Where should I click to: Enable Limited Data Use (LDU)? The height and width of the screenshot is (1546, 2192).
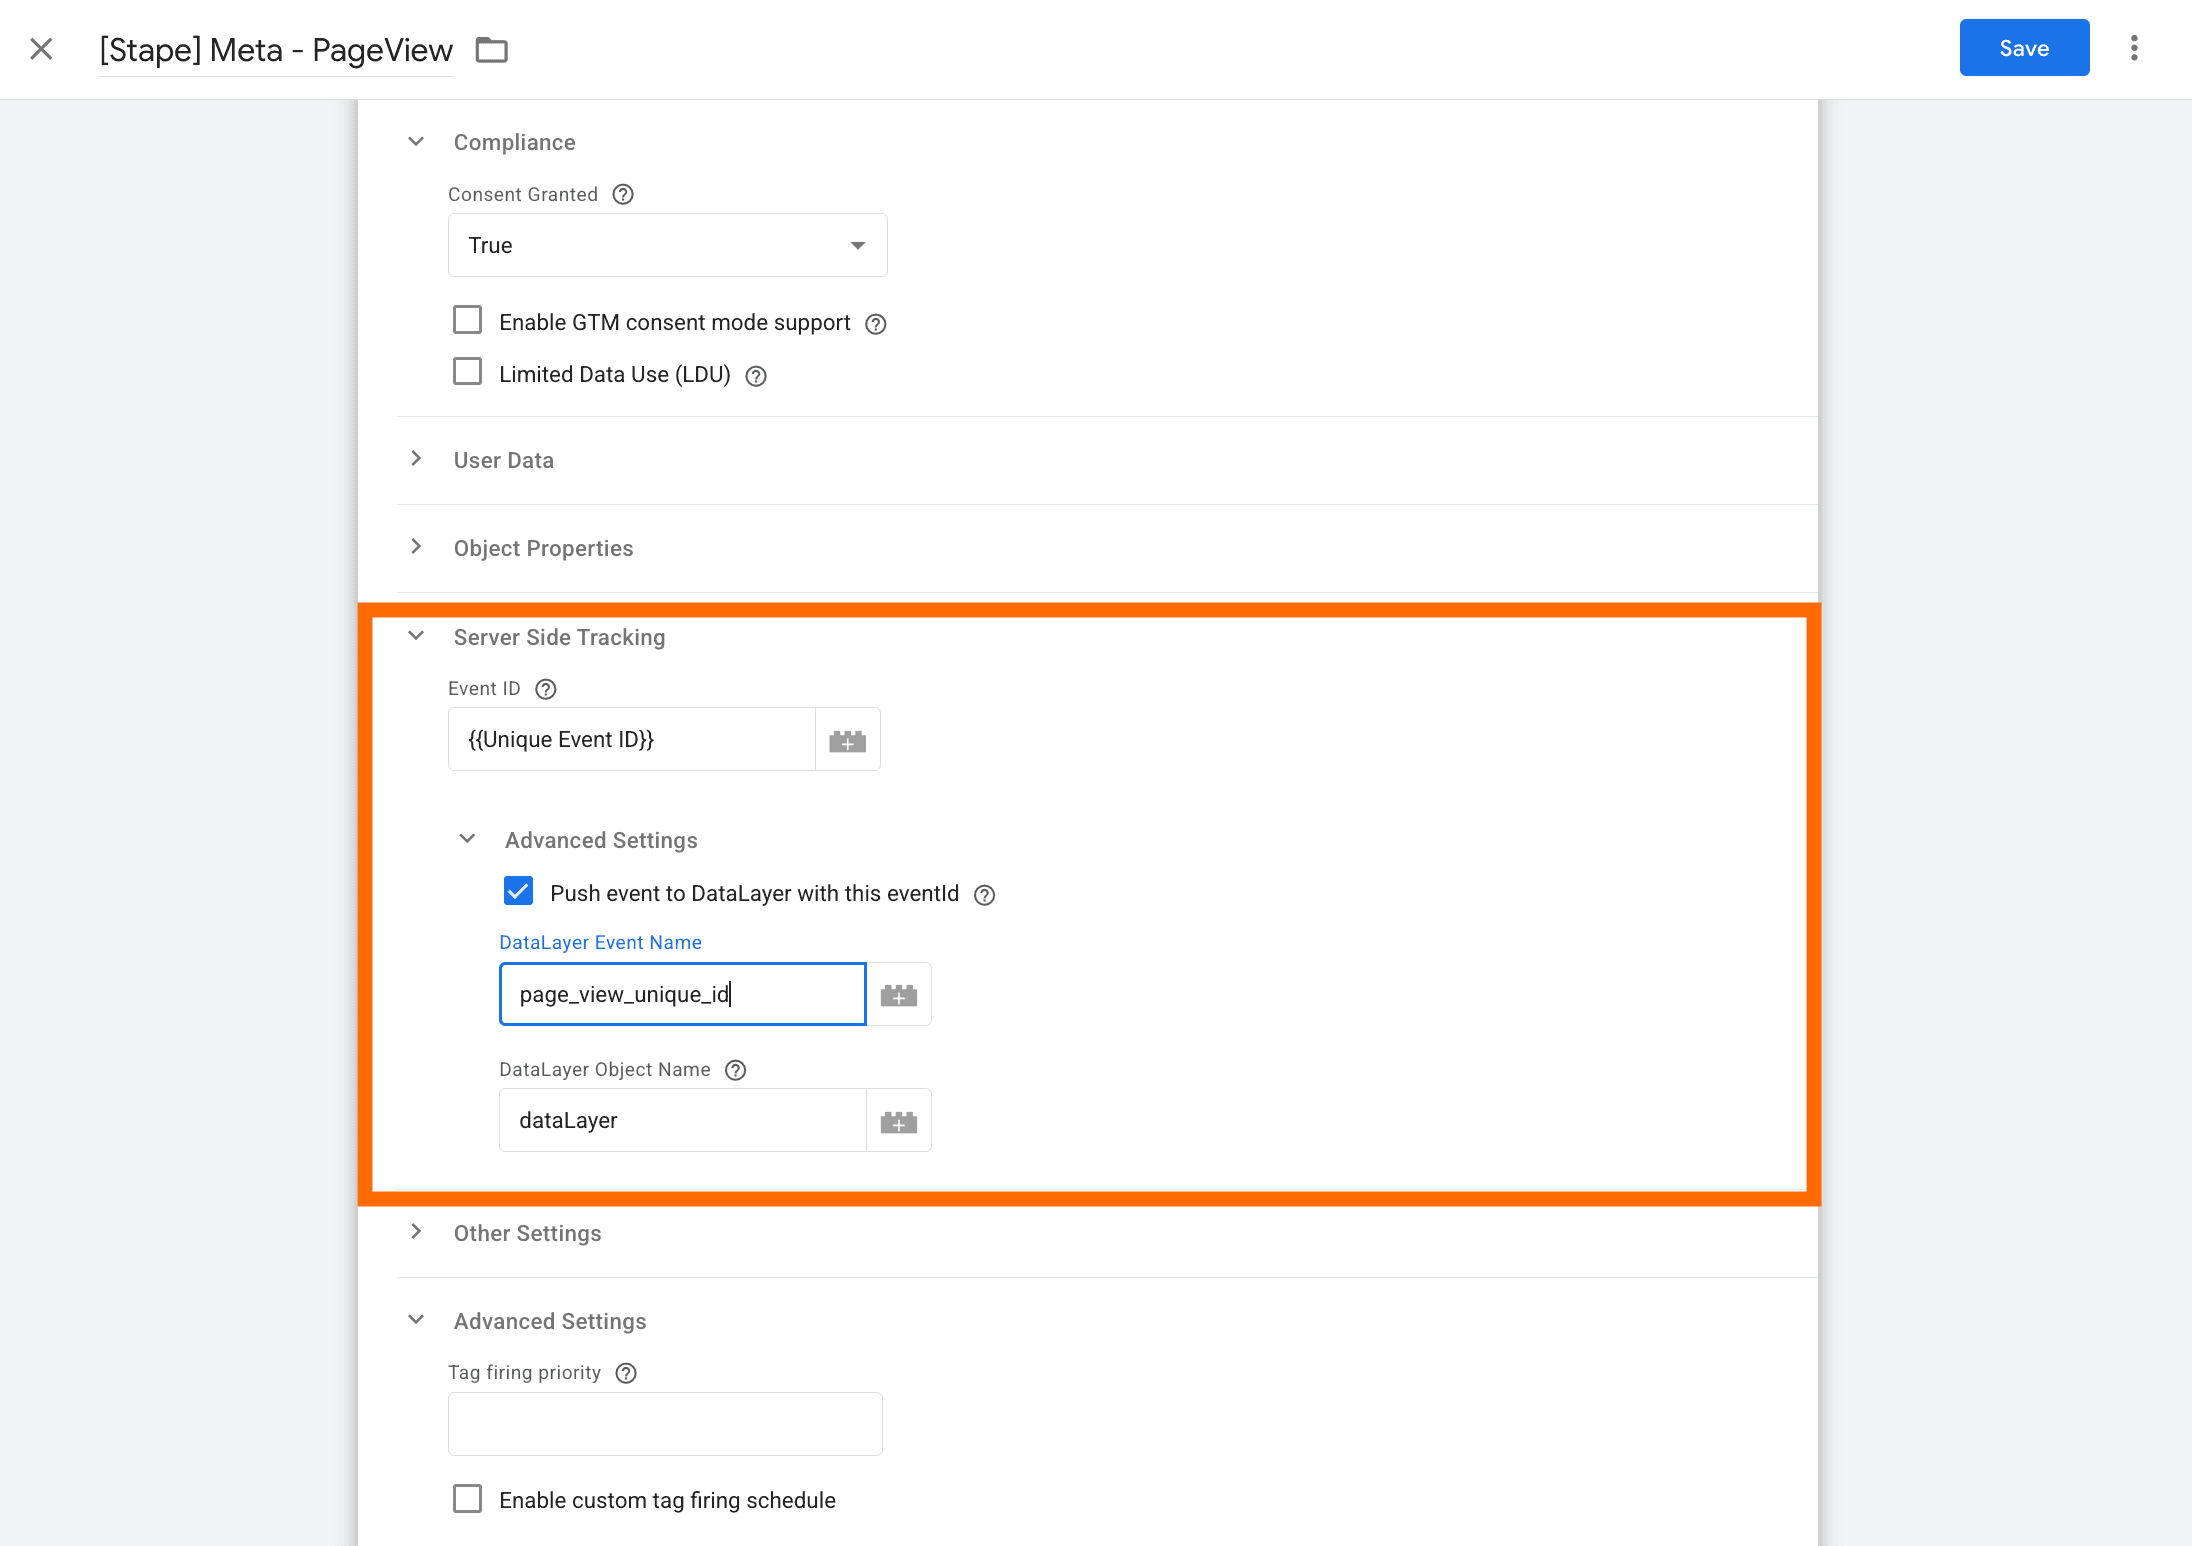(x=467, y=371)
